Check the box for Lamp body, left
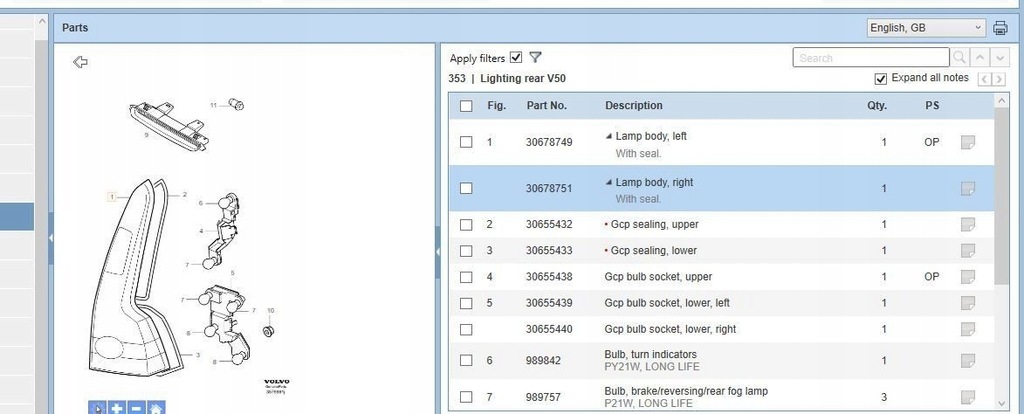Viewport: 1024px width, 414px height. click(466, 142)
